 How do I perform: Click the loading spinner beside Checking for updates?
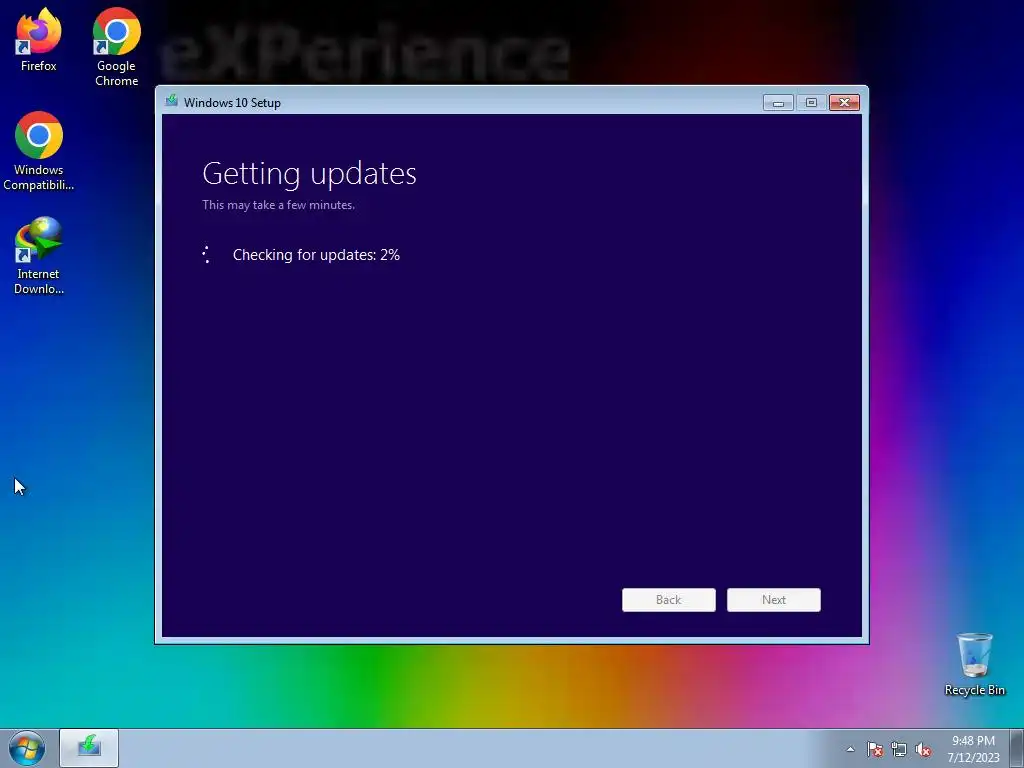(206, 255)
